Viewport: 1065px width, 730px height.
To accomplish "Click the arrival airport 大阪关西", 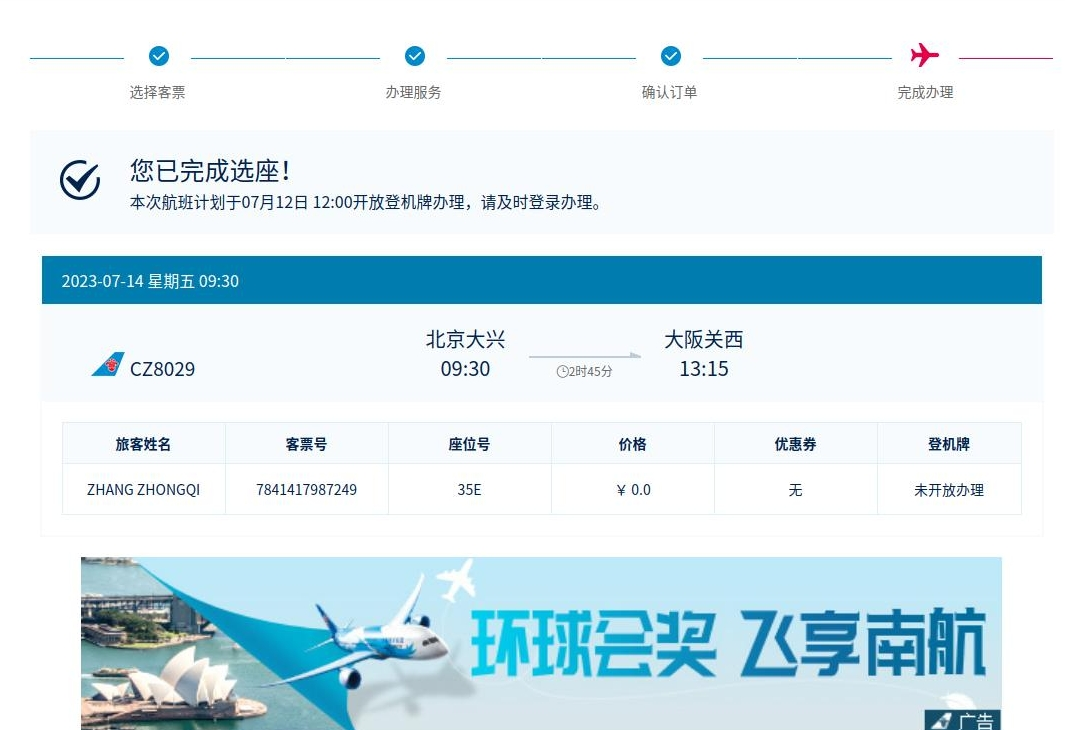I will 704,340.
